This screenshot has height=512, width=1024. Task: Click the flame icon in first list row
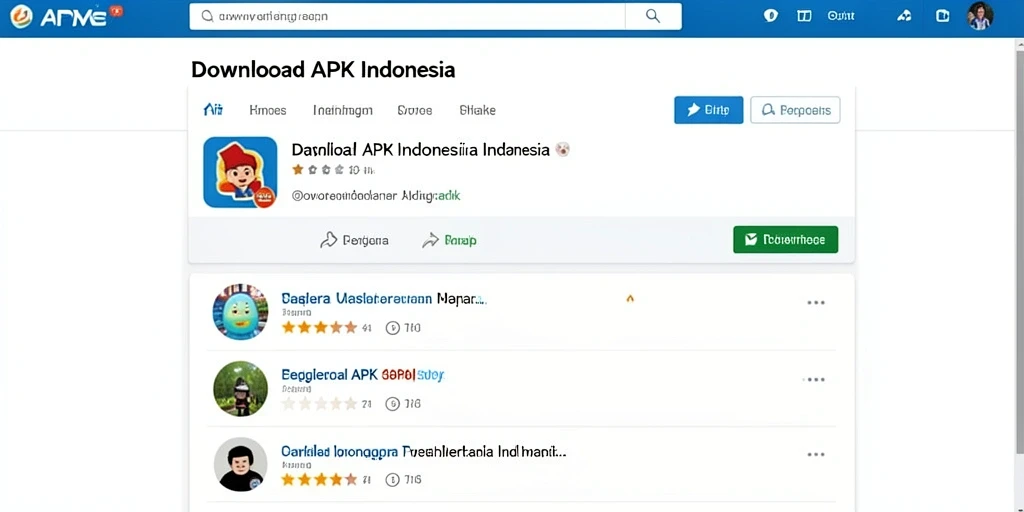pyautogui.click(x=630, y=298)
